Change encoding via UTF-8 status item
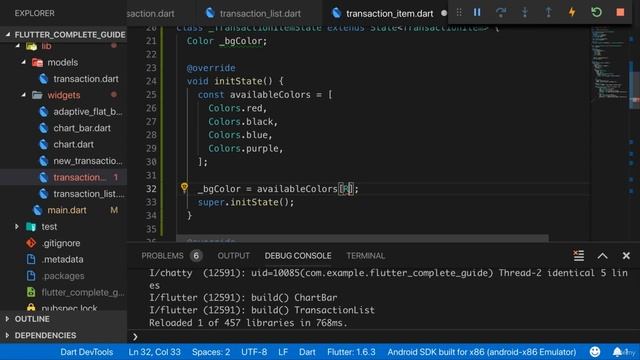This screenshot has width=640, height=360. point(254,352)
